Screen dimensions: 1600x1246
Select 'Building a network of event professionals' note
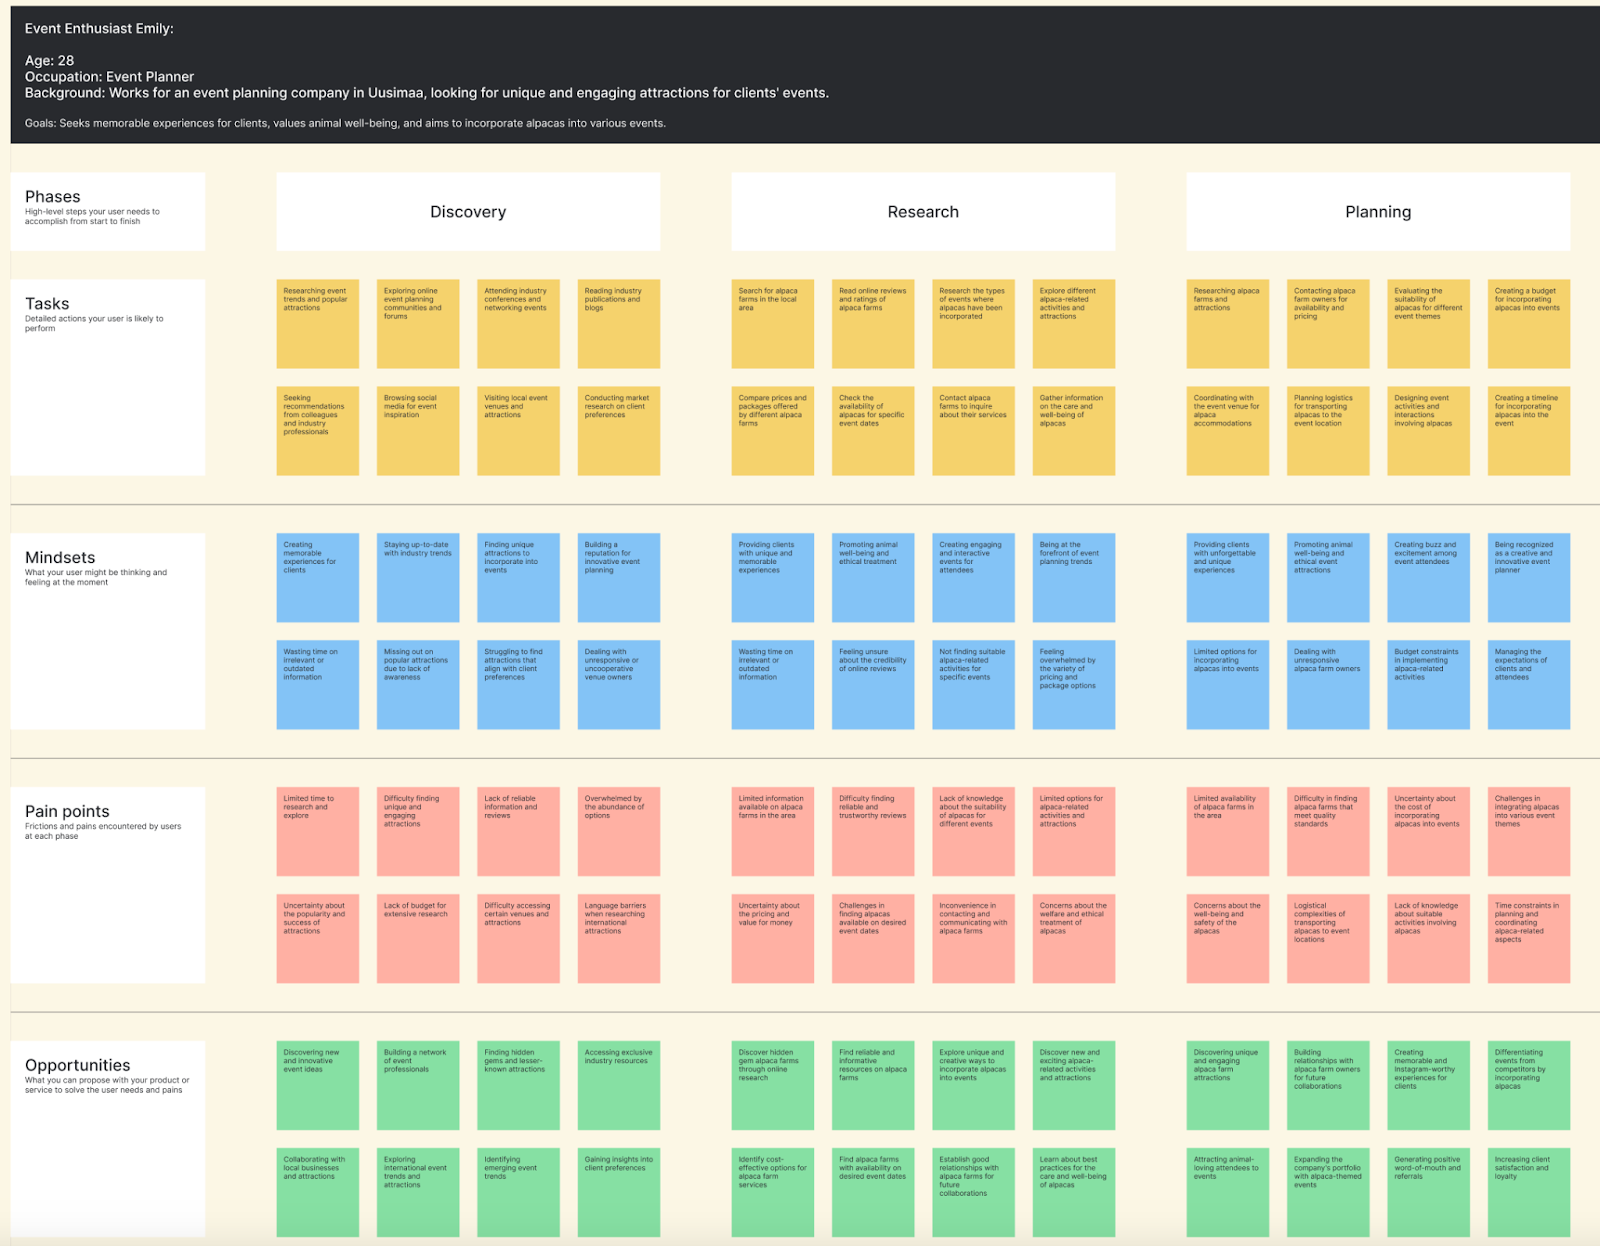[418, 1085]
